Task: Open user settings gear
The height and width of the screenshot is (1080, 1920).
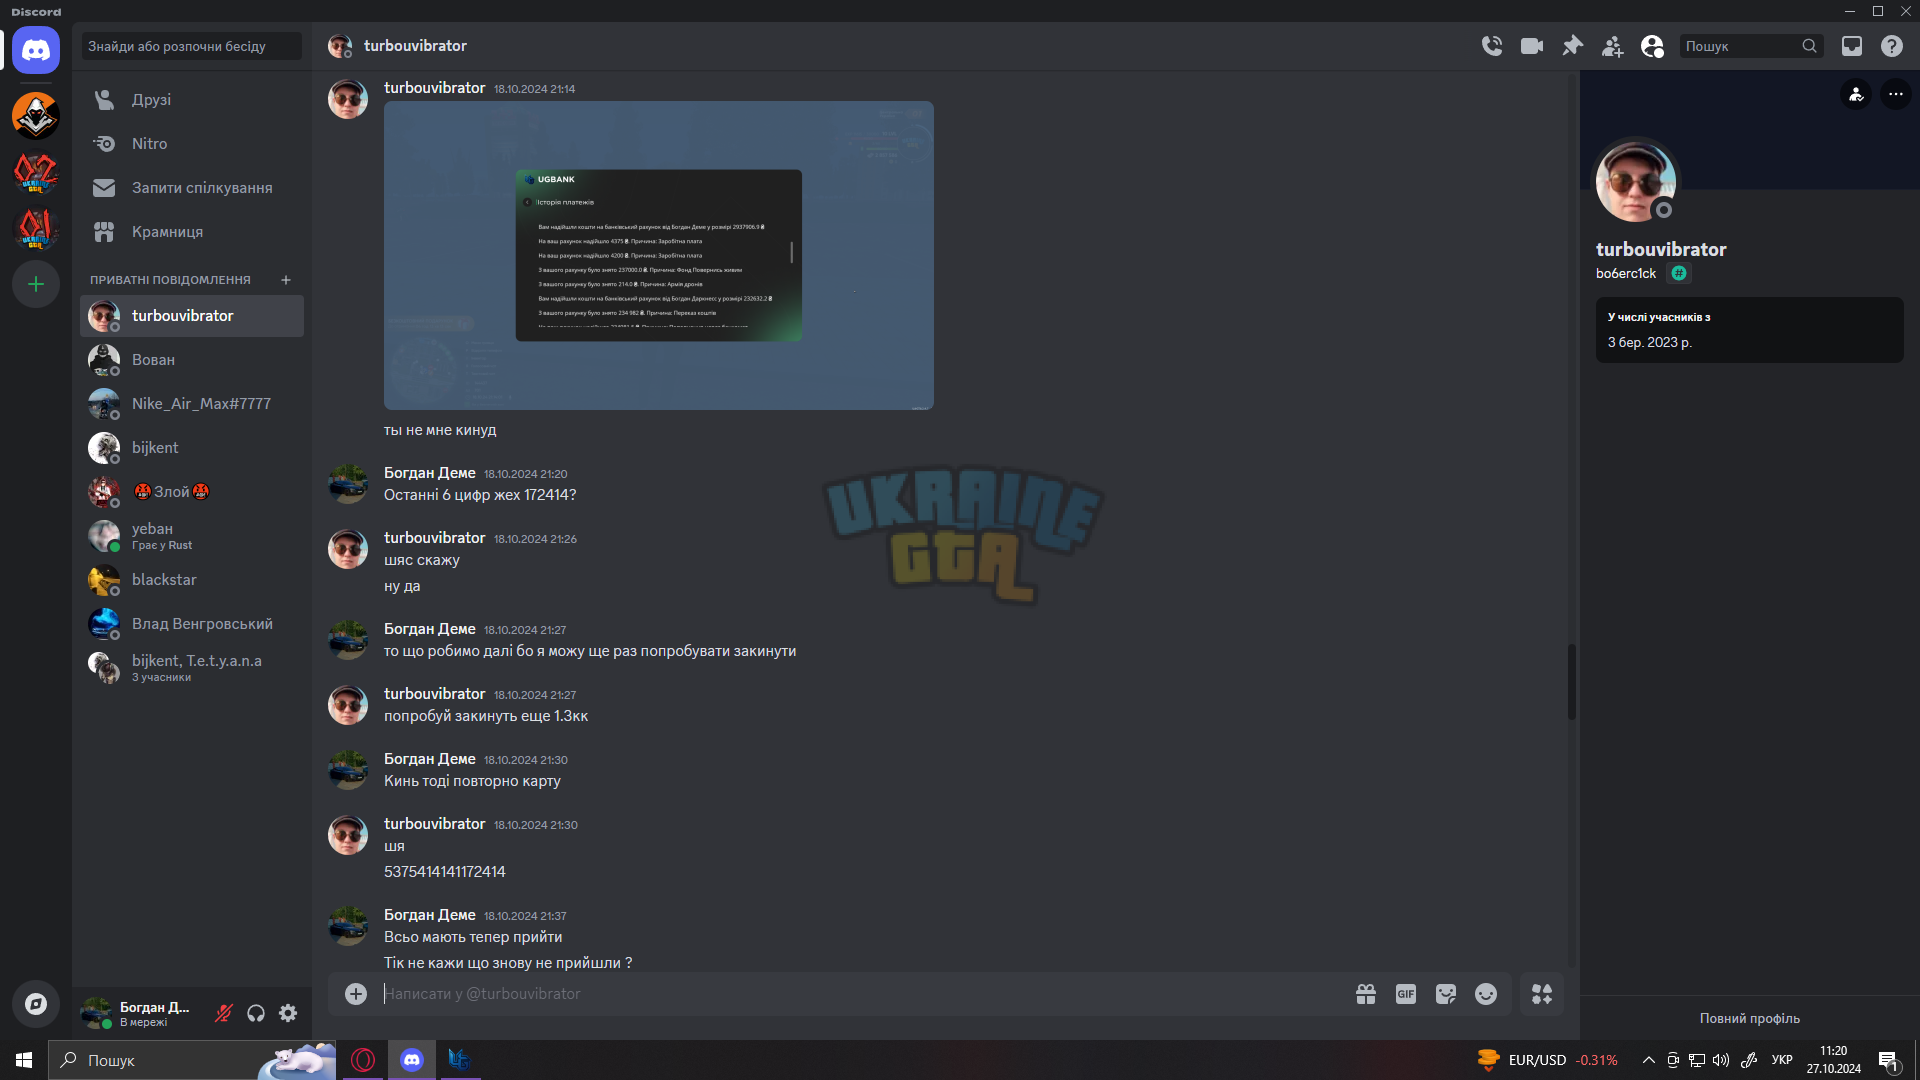Action: pos(288,1013)
